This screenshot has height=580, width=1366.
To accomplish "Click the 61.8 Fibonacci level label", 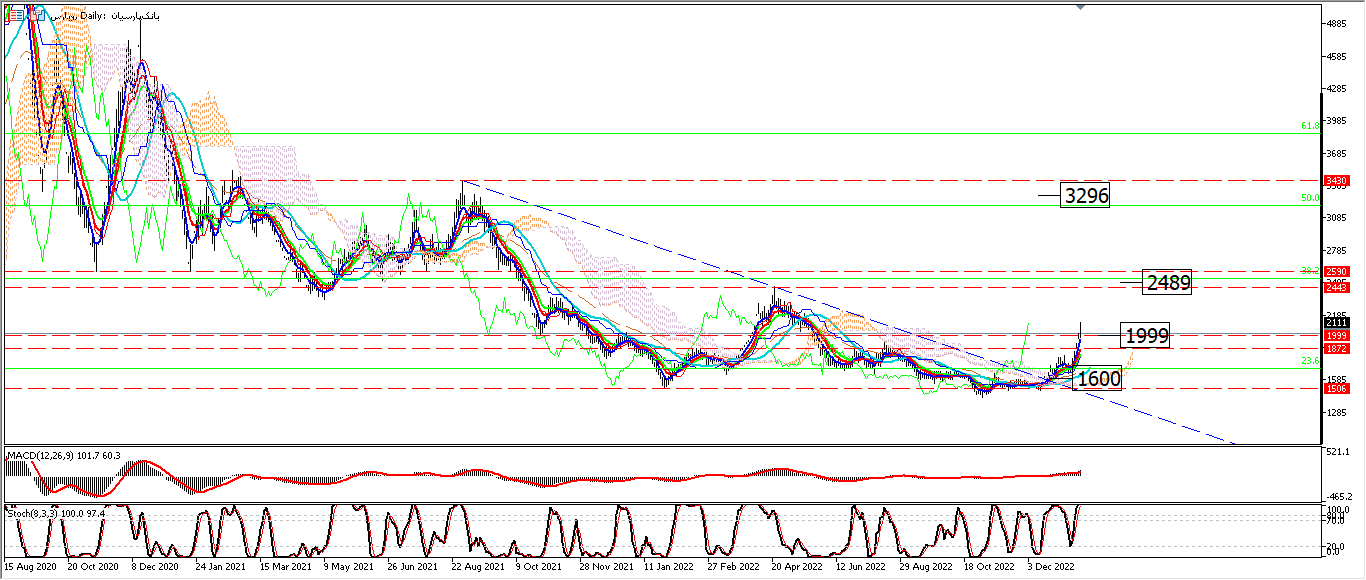I will tap(1310, 126).
